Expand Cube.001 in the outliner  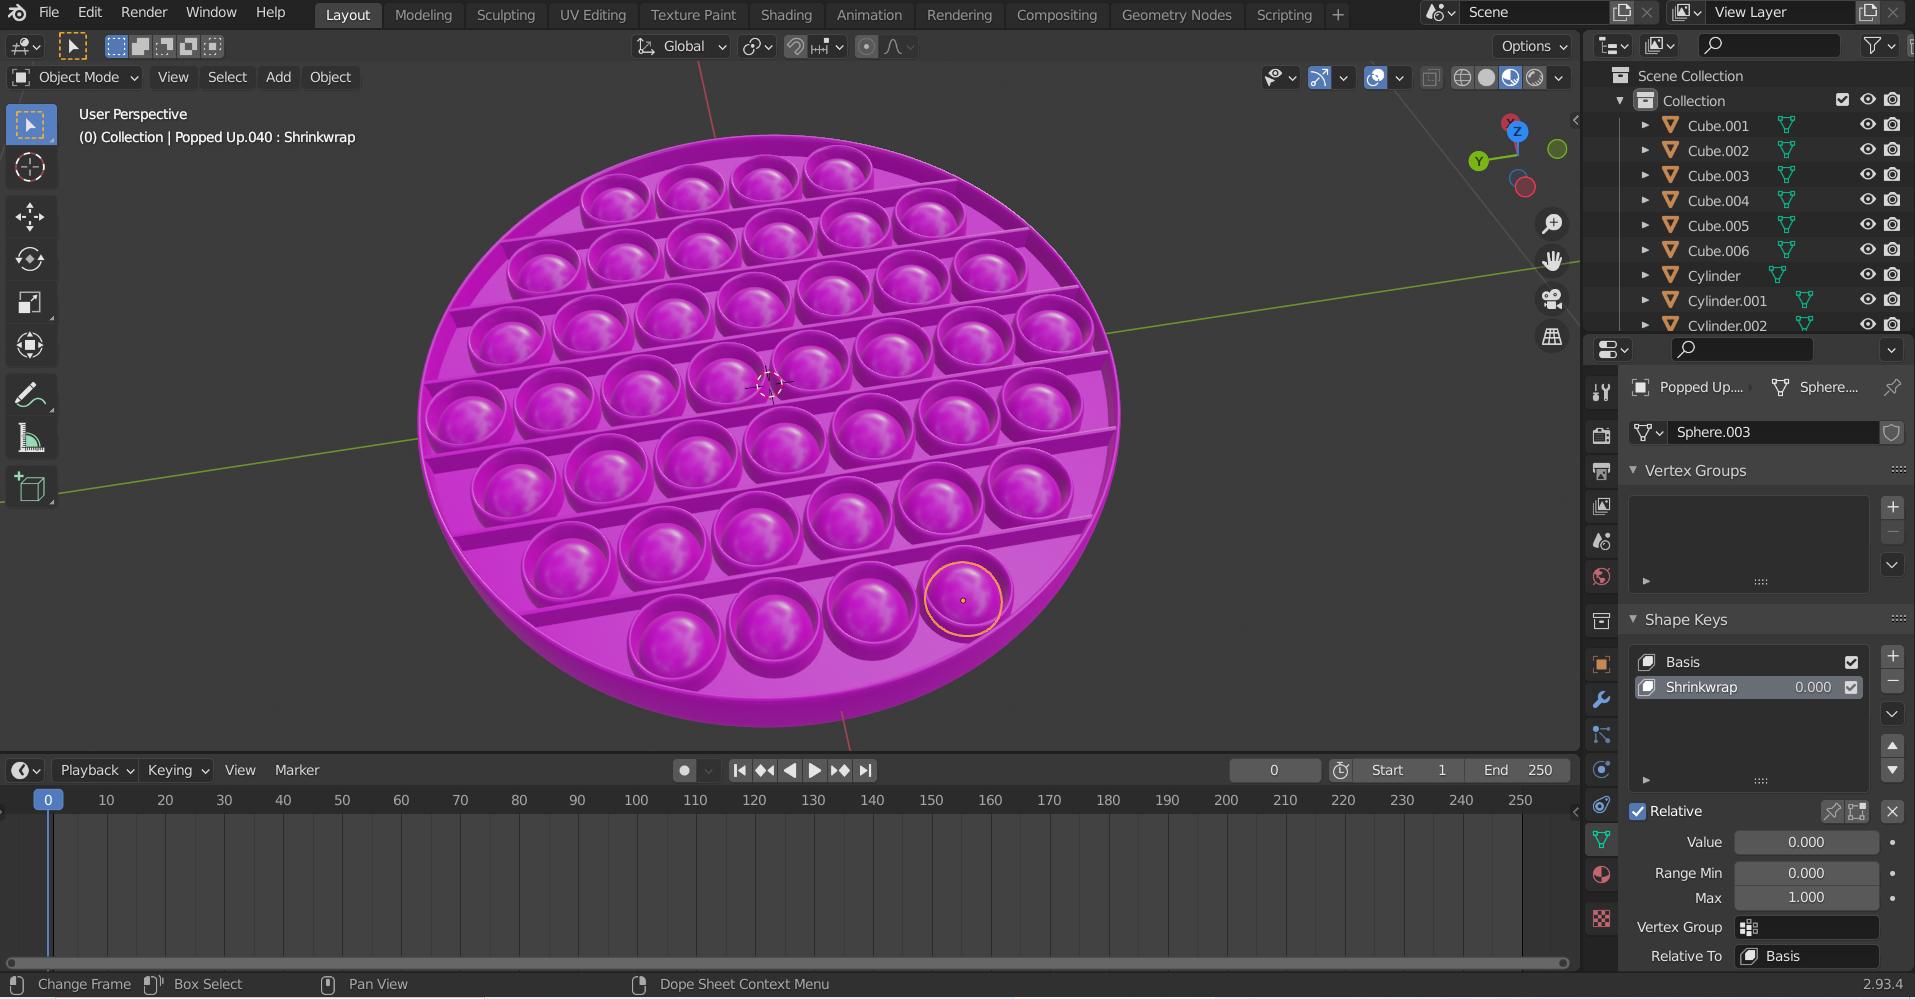(1645, 125)
